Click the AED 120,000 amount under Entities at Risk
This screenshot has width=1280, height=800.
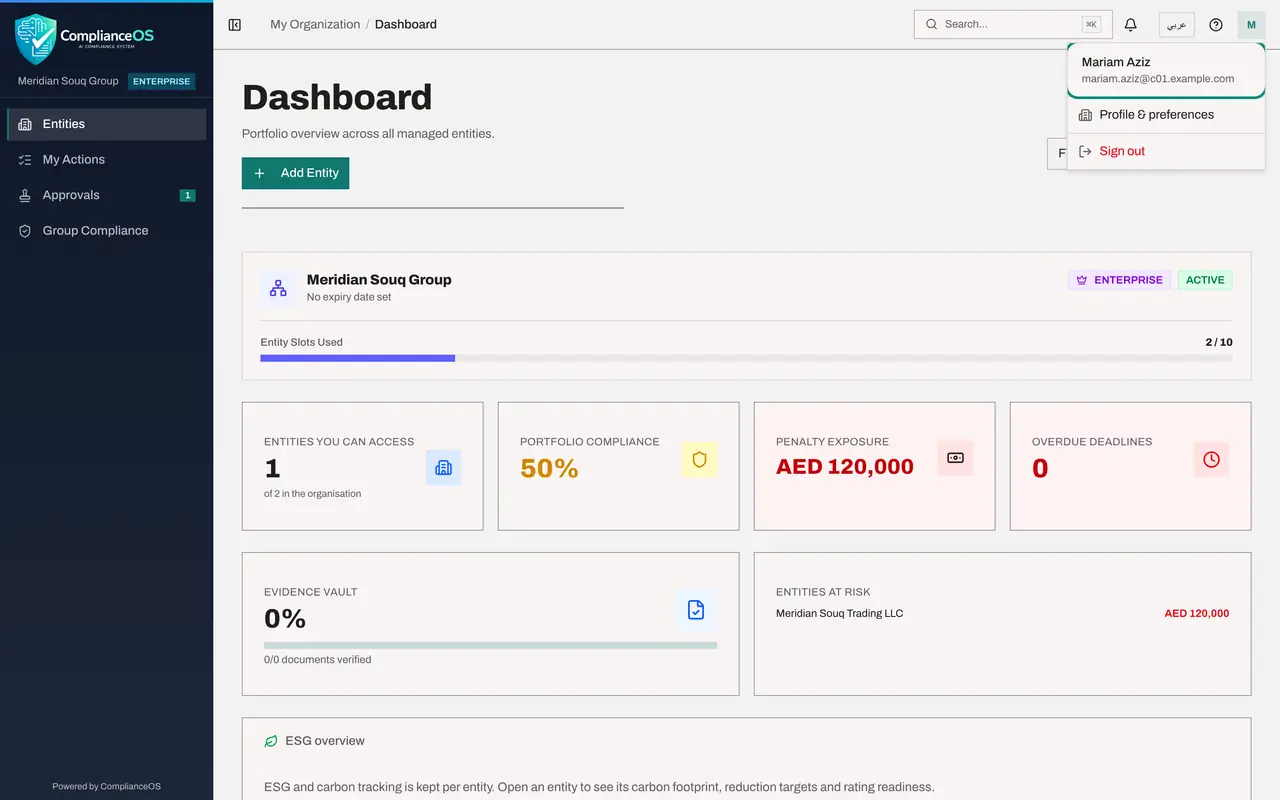click(x=1197, y=614)
